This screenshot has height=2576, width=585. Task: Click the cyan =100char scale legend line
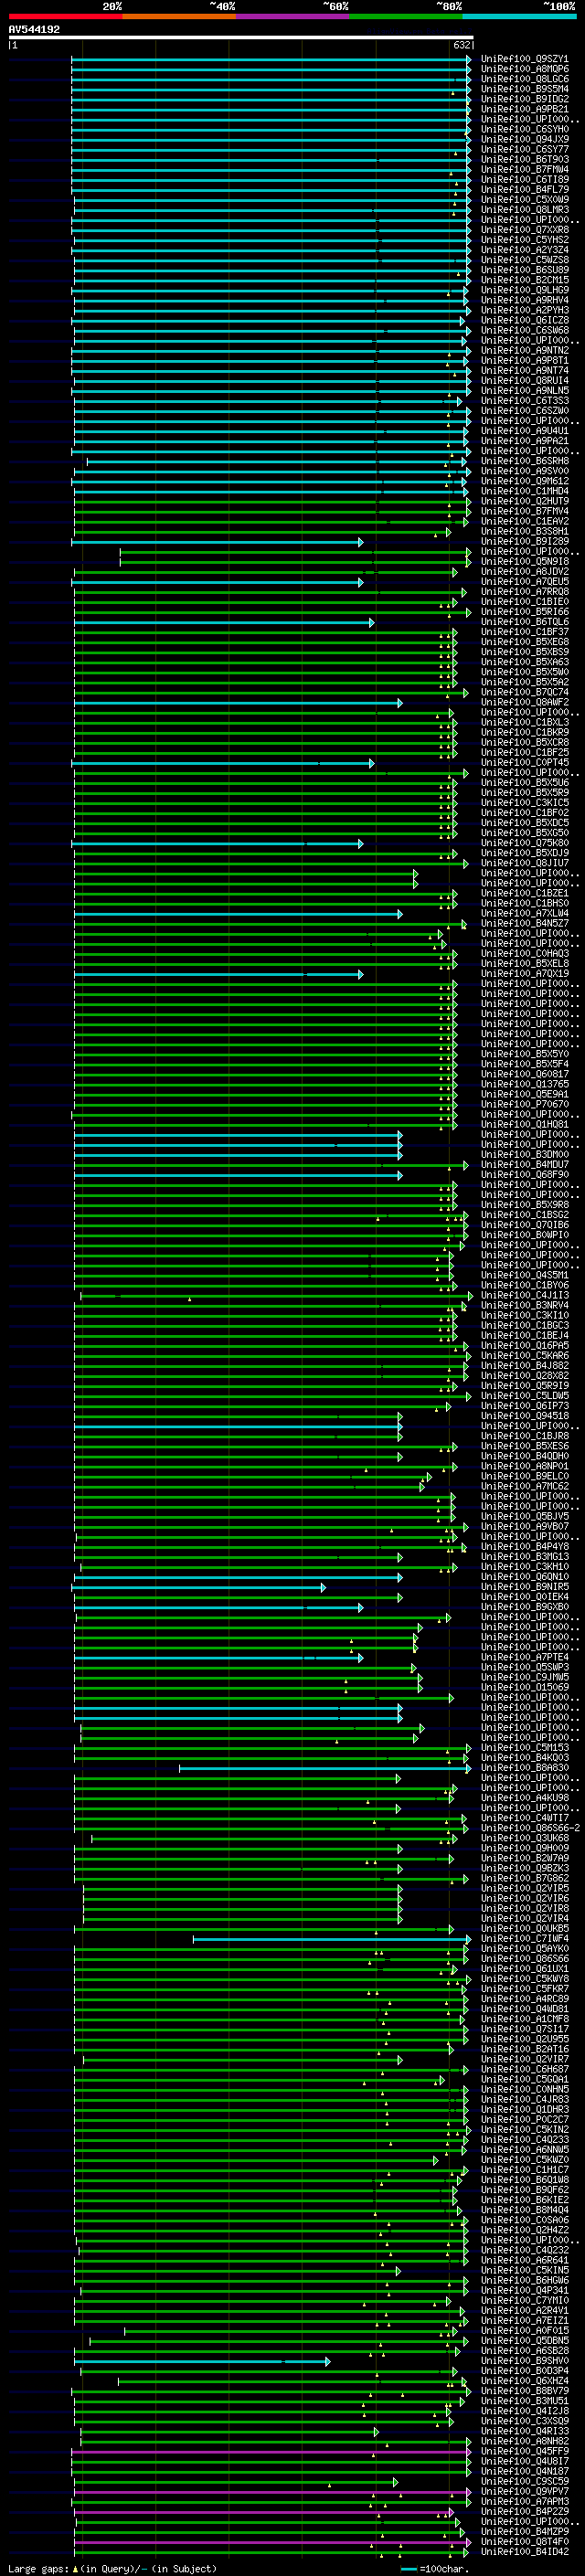pyautogui.click(x=409, y=2569)
